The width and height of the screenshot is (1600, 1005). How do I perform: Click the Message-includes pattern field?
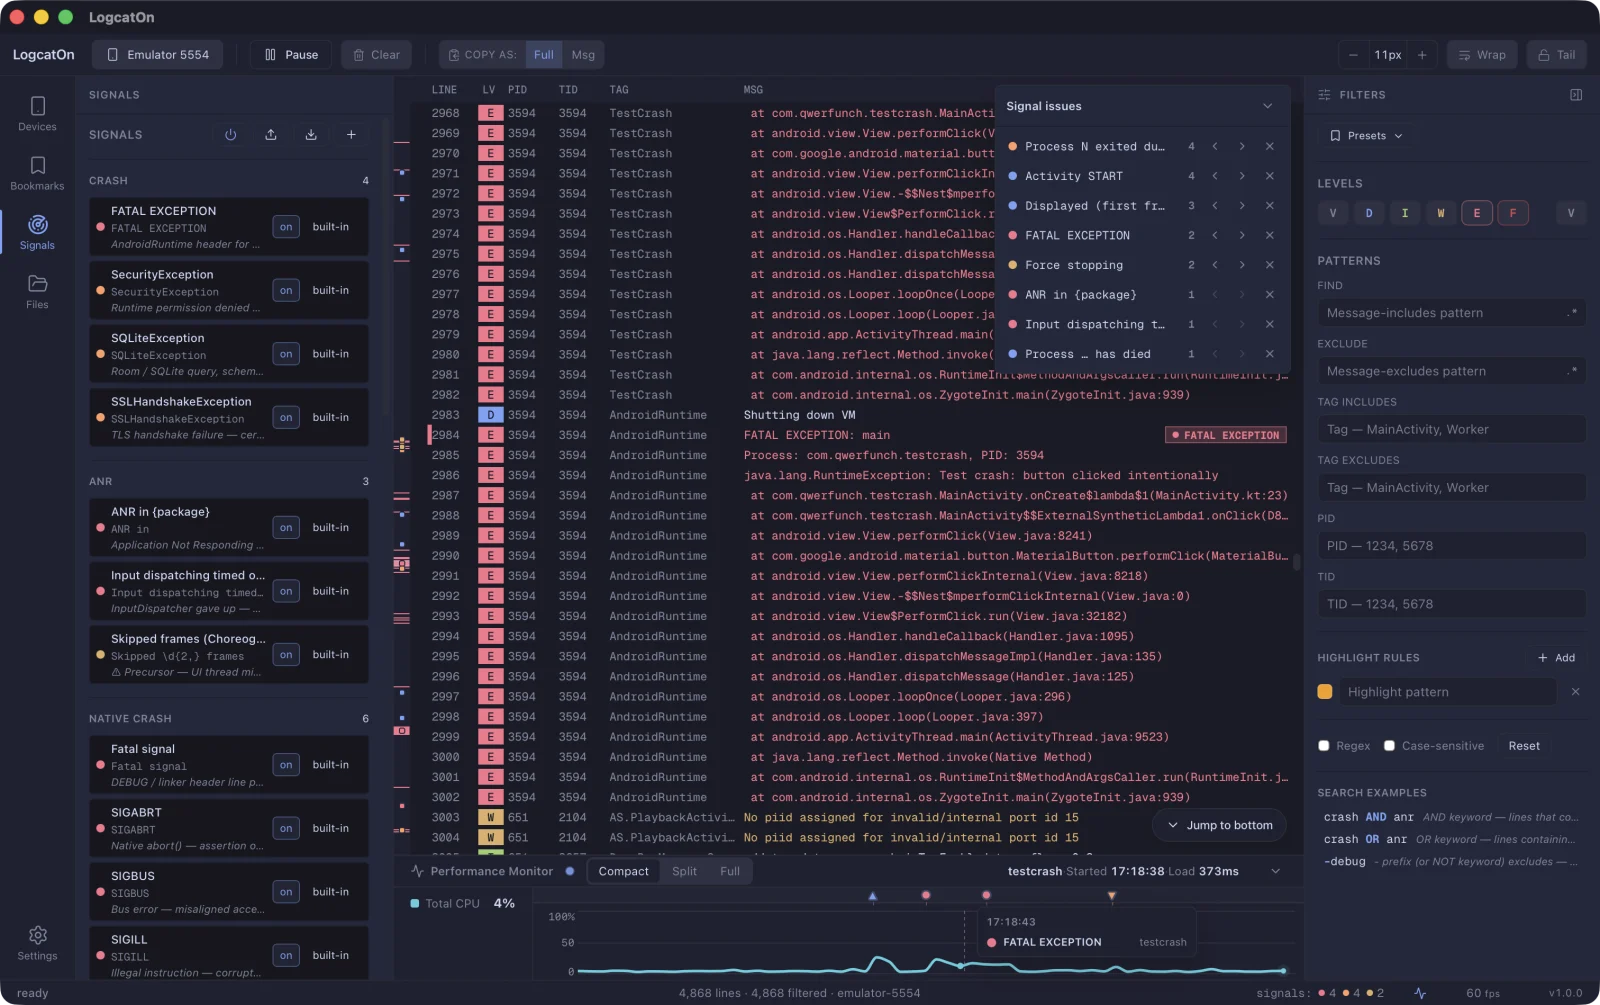point(1451,313)
